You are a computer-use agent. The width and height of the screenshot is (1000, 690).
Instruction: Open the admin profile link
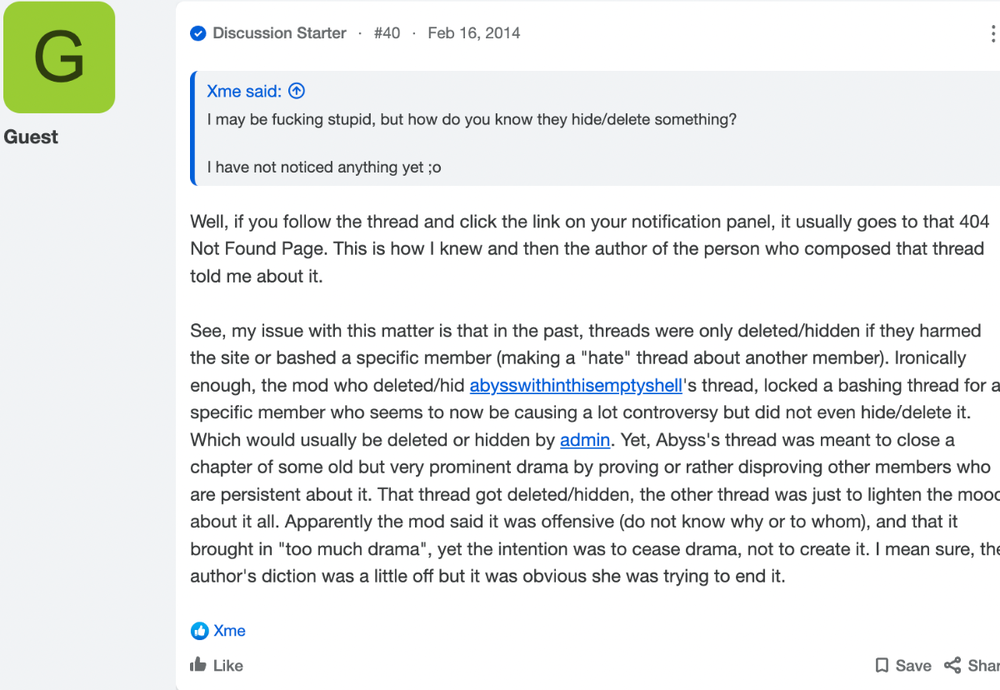point(585,440)
